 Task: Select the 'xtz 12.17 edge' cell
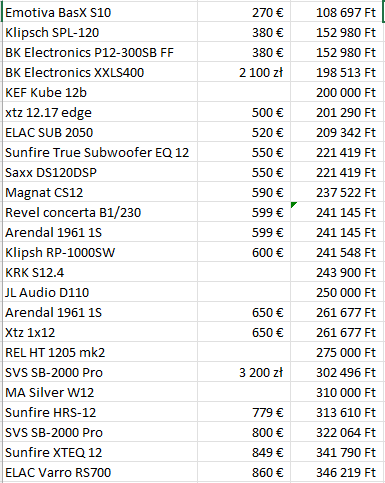(x=100, y=112)
